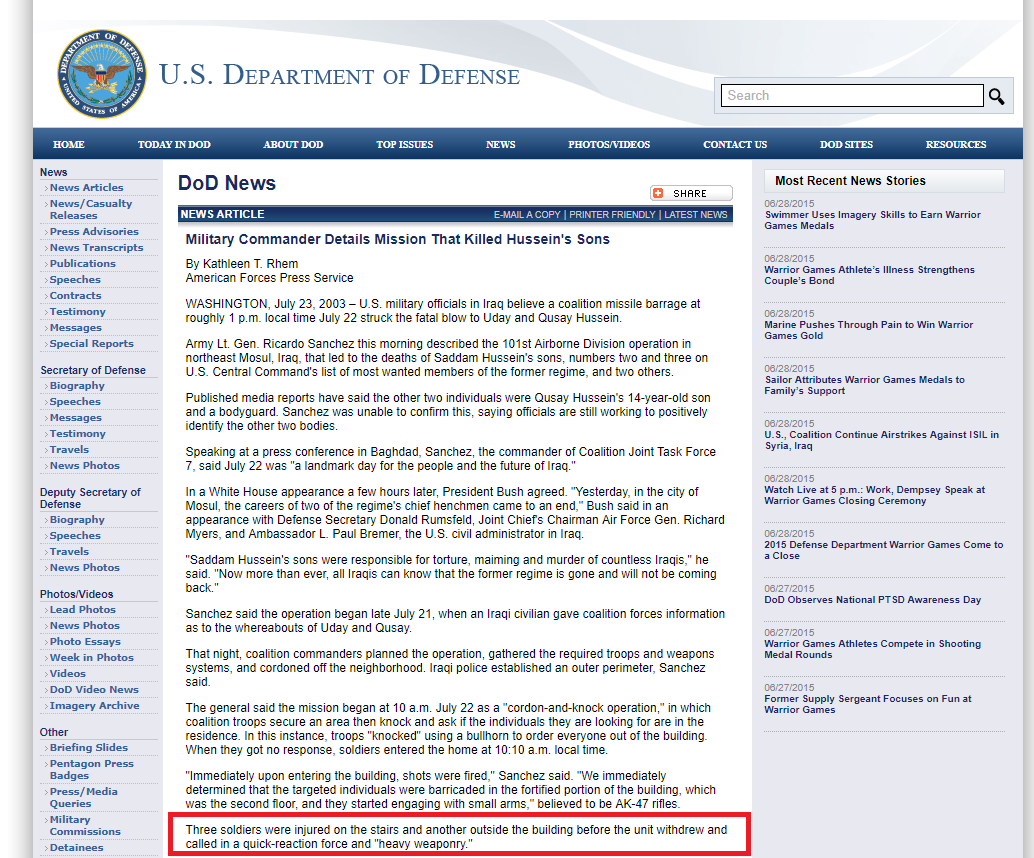Open Special Reports sidebar link
This screenshot has width=1034, height=858.
click(x=92, y=344)
